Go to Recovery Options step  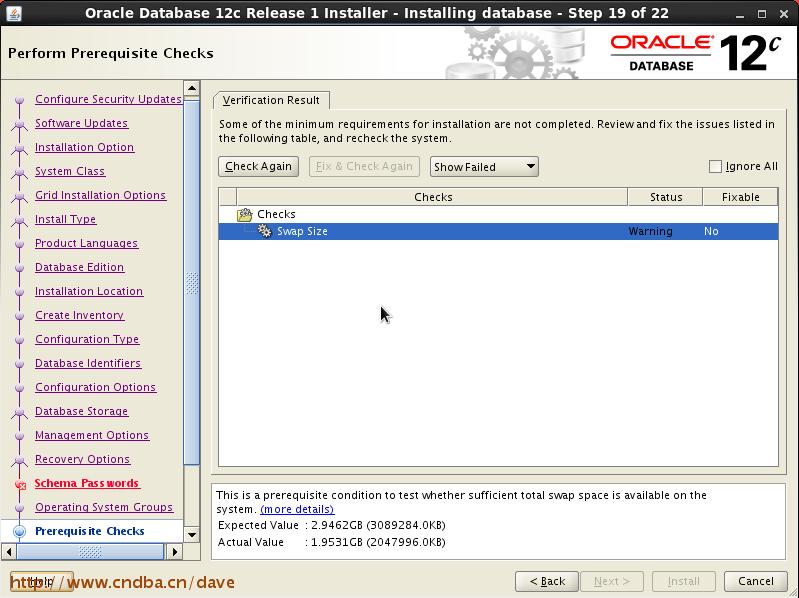pos(83,459)
